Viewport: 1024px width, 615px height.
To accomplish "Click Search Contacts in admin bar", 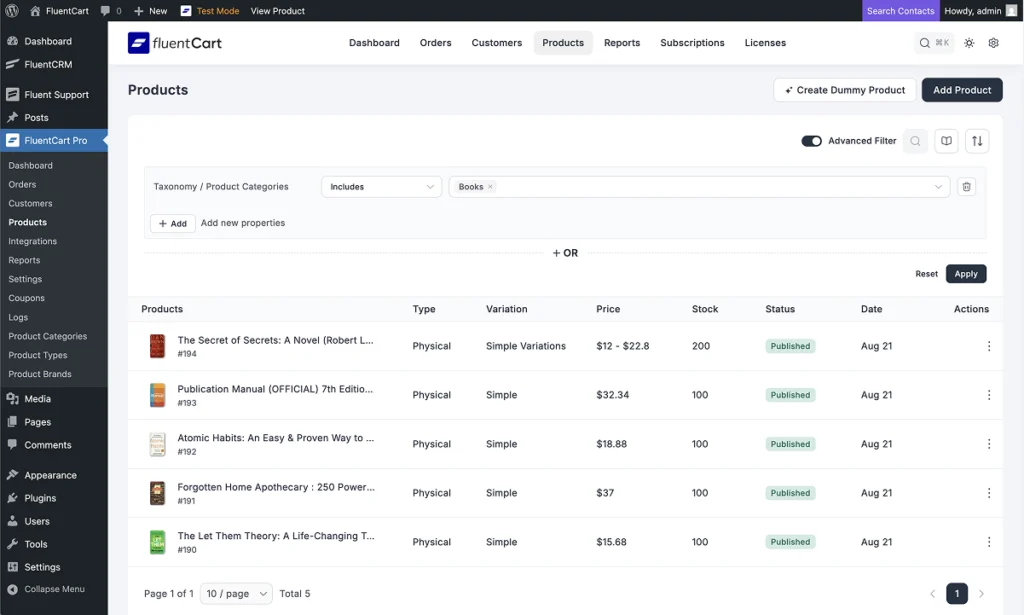I will [x=900, y=10].
